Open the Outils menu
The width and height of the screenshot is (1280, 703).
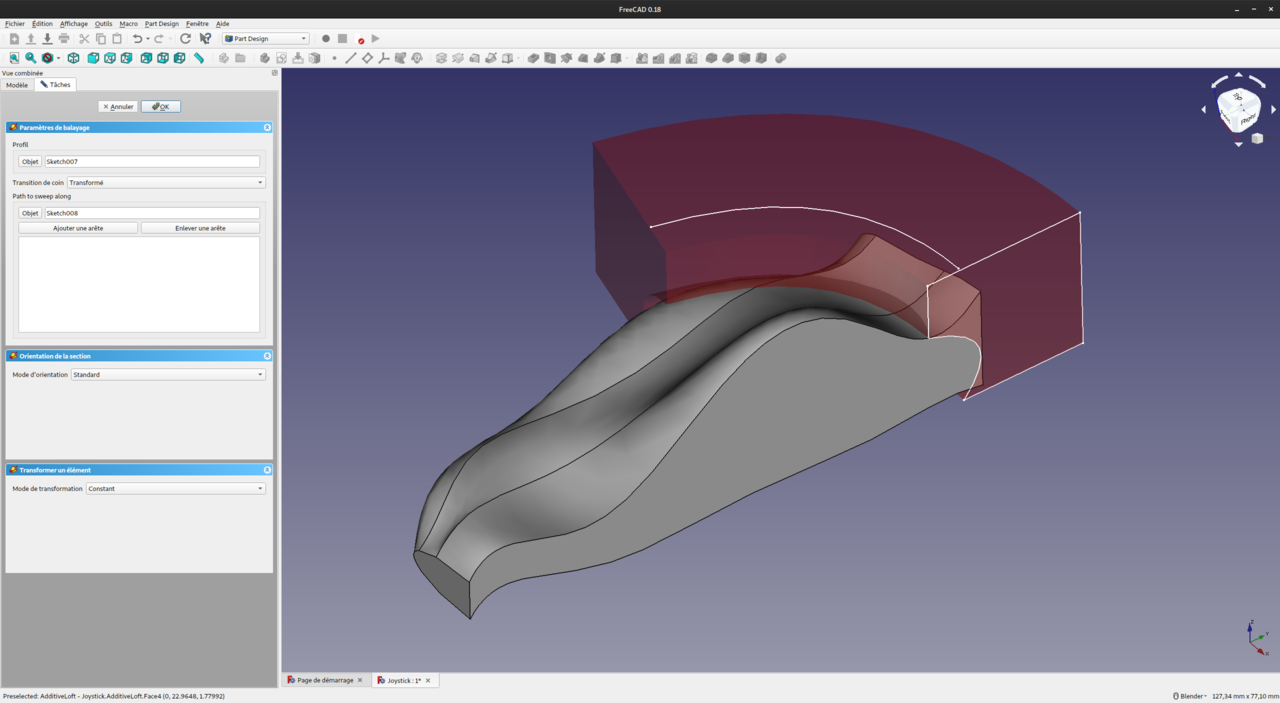coord(104,24)
